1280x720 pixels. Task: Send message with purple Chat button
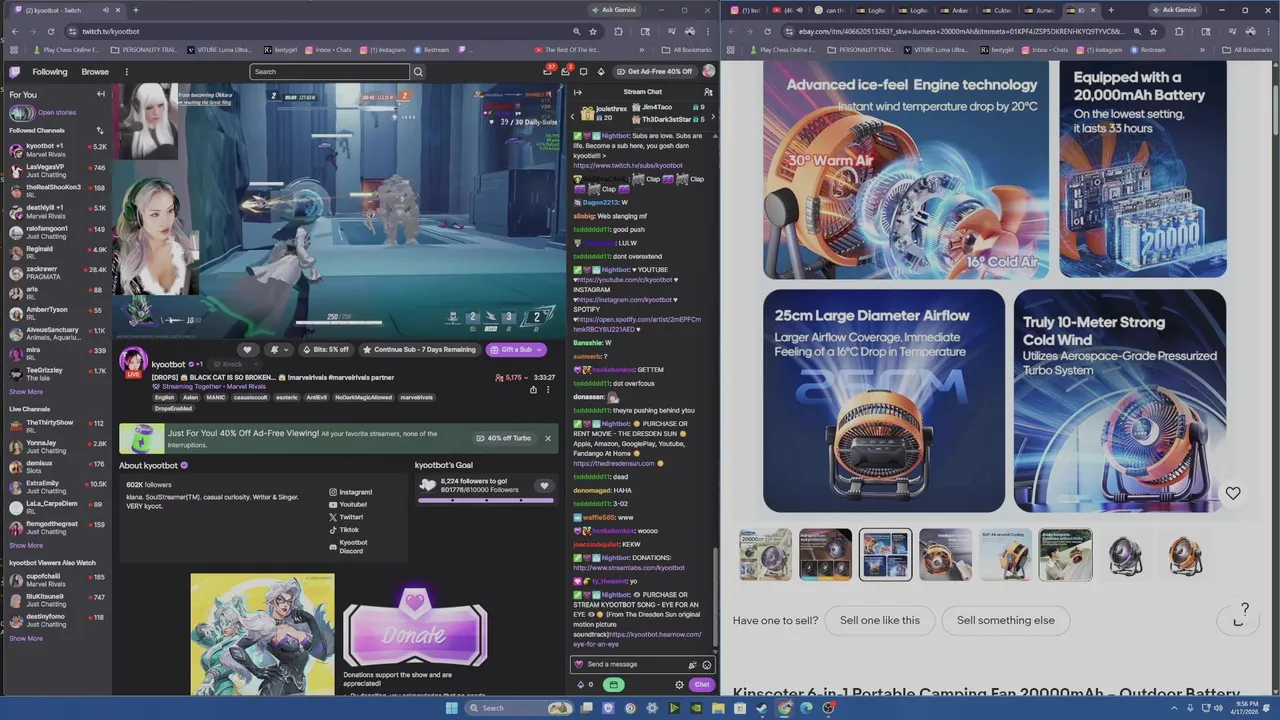701,685
